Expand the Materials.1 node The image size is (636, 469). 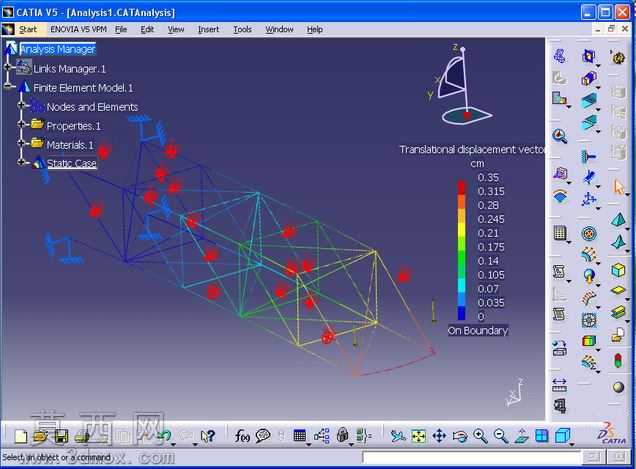[21, 143]
